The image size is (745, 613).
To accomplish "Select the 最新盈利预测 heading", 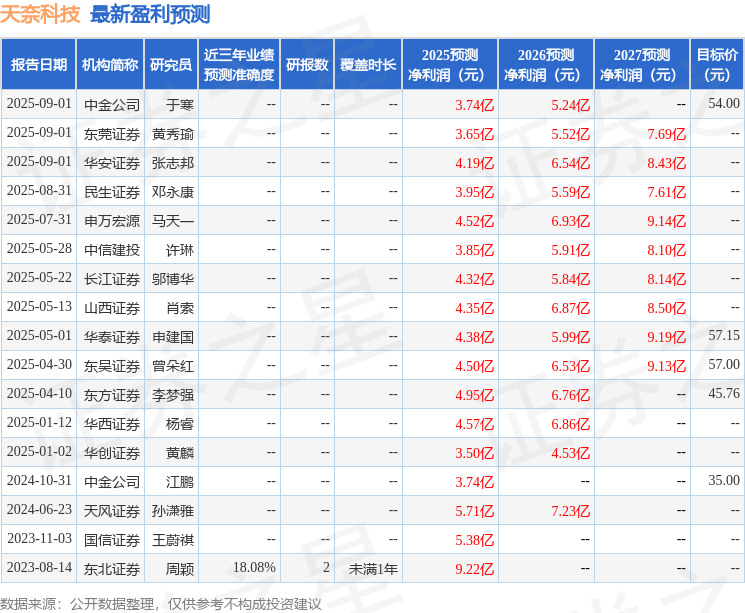I will [150, 14].
